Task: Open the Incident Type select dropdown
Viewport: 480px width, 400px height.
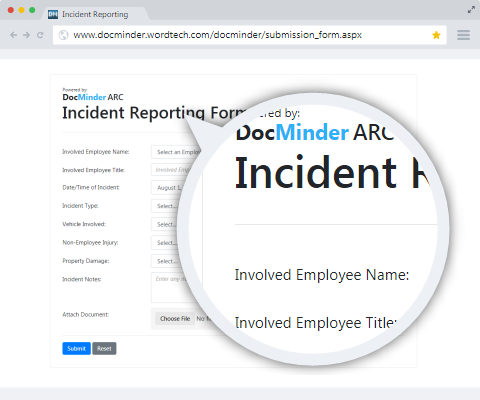Action: click(x=165, y=206)
